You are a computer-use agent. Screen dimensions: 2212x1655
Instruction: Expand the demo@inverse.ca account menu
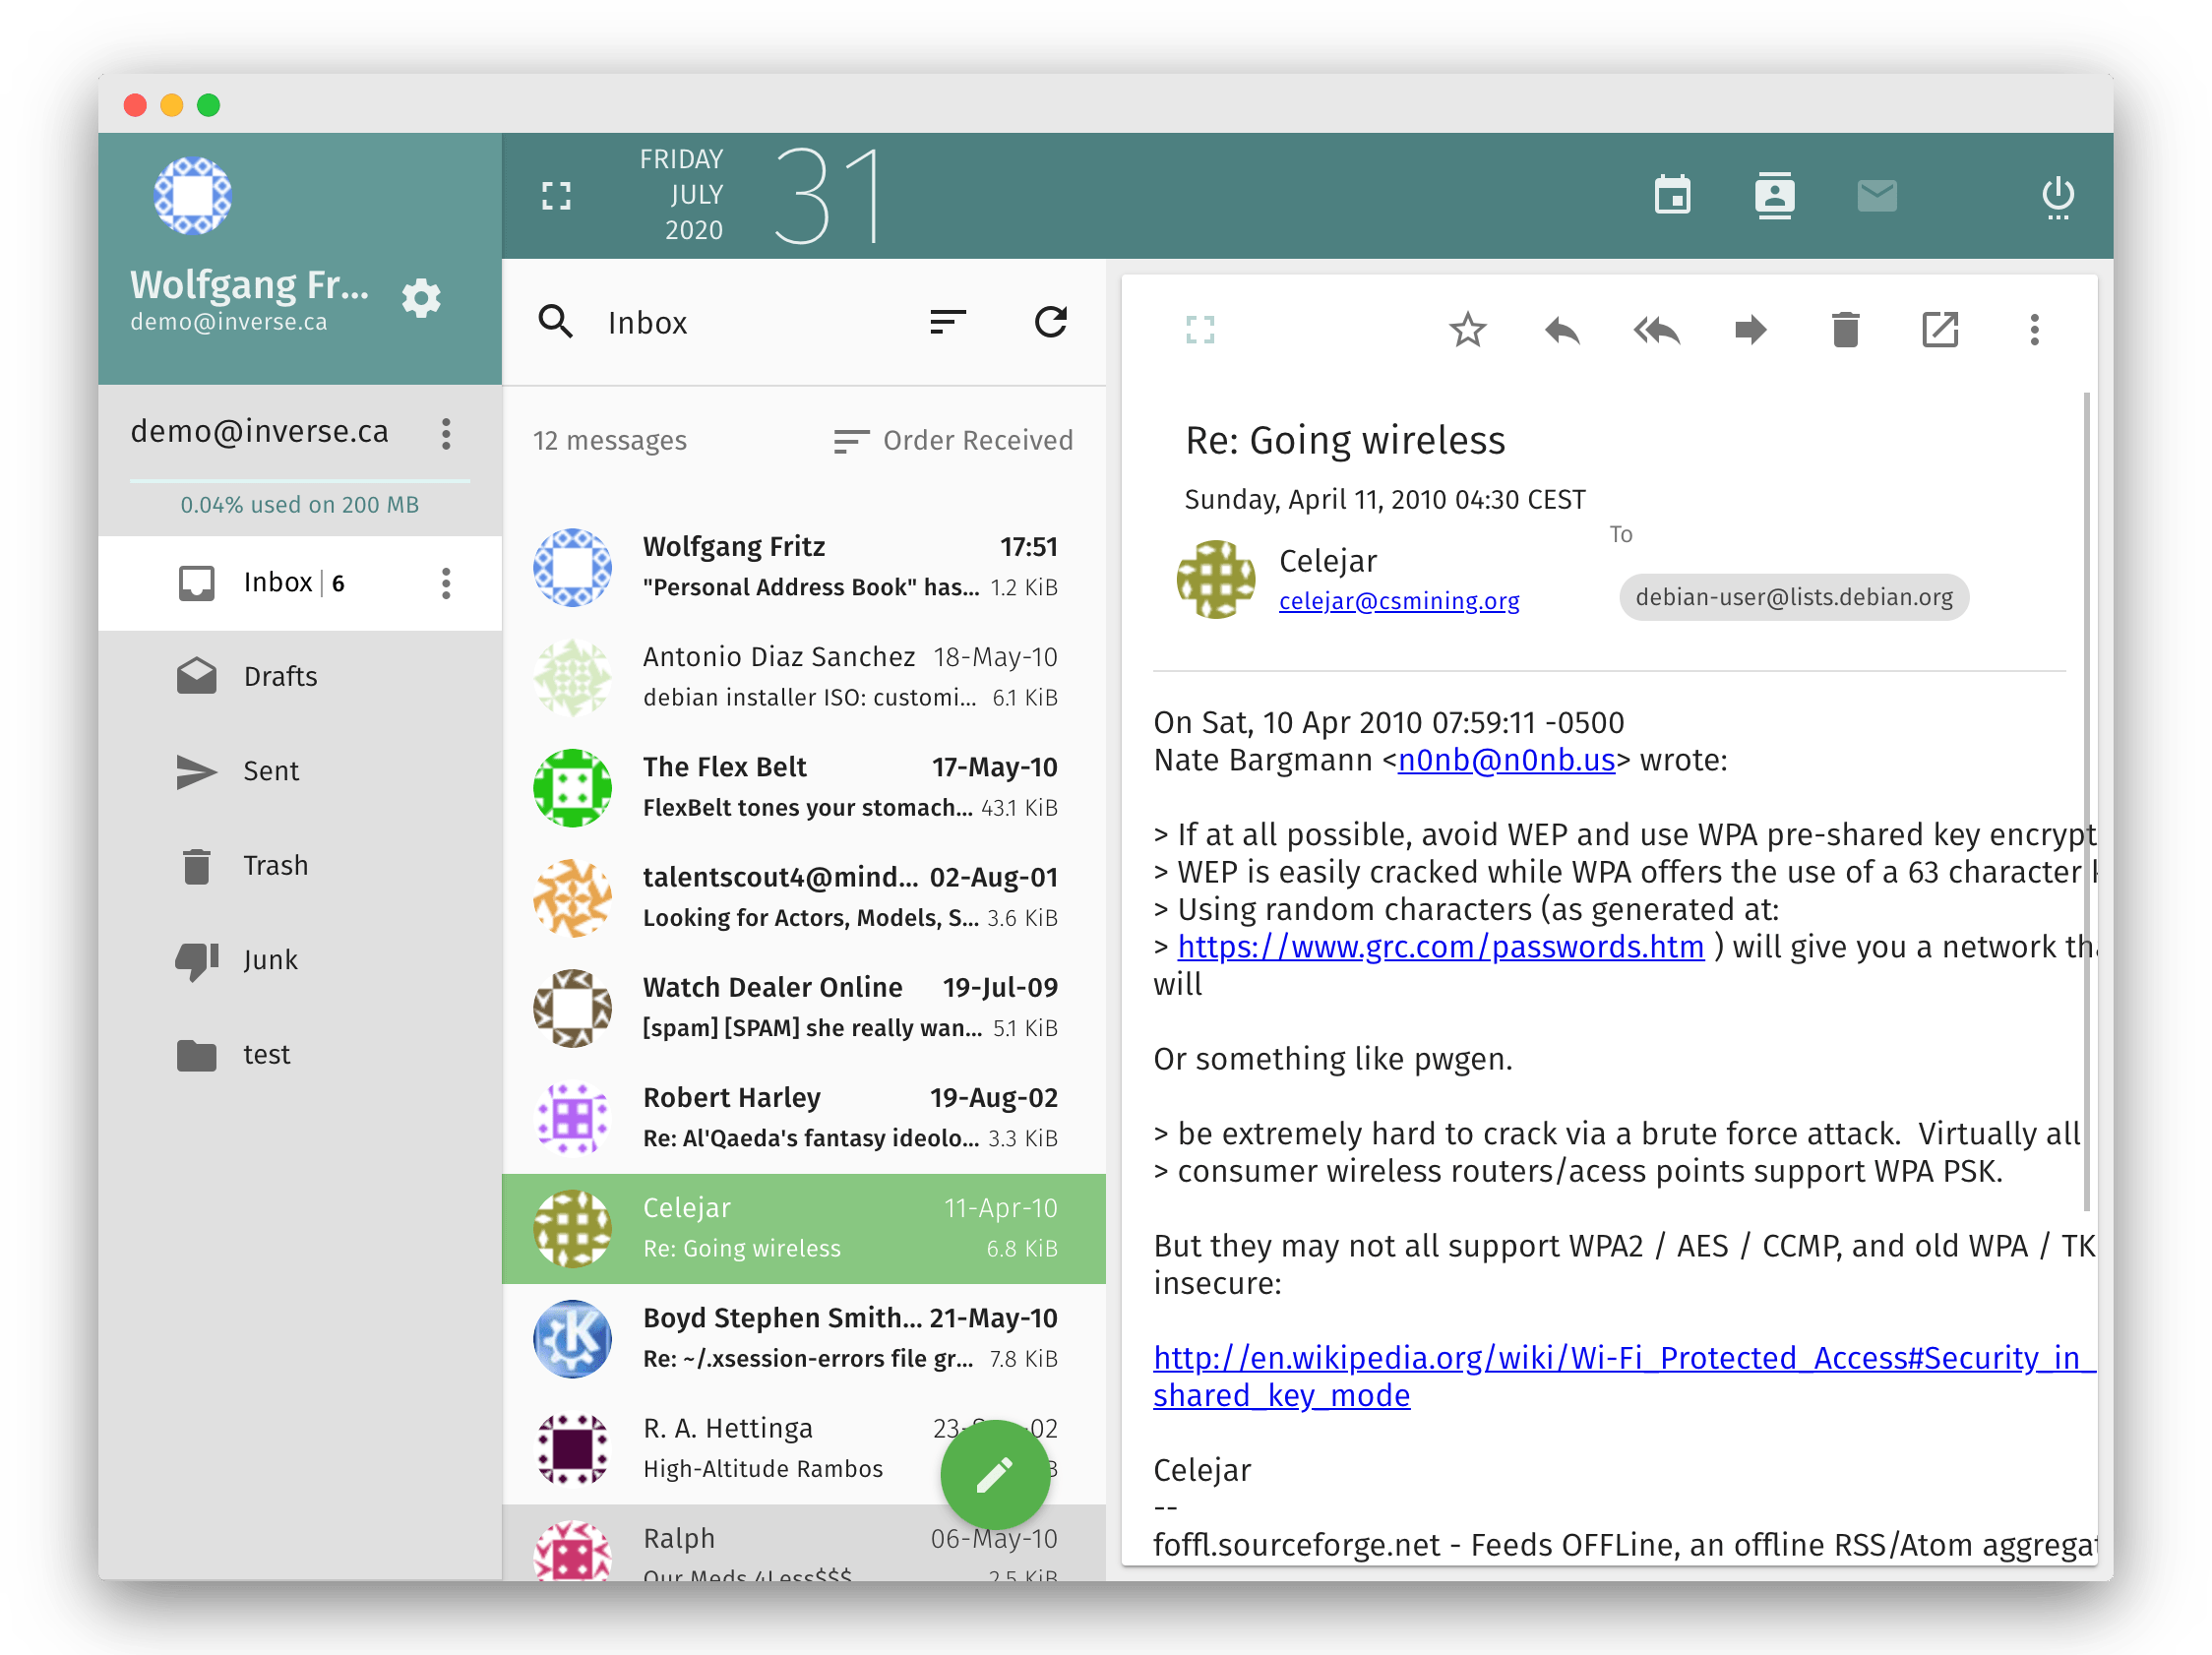[x=447, y=433]
